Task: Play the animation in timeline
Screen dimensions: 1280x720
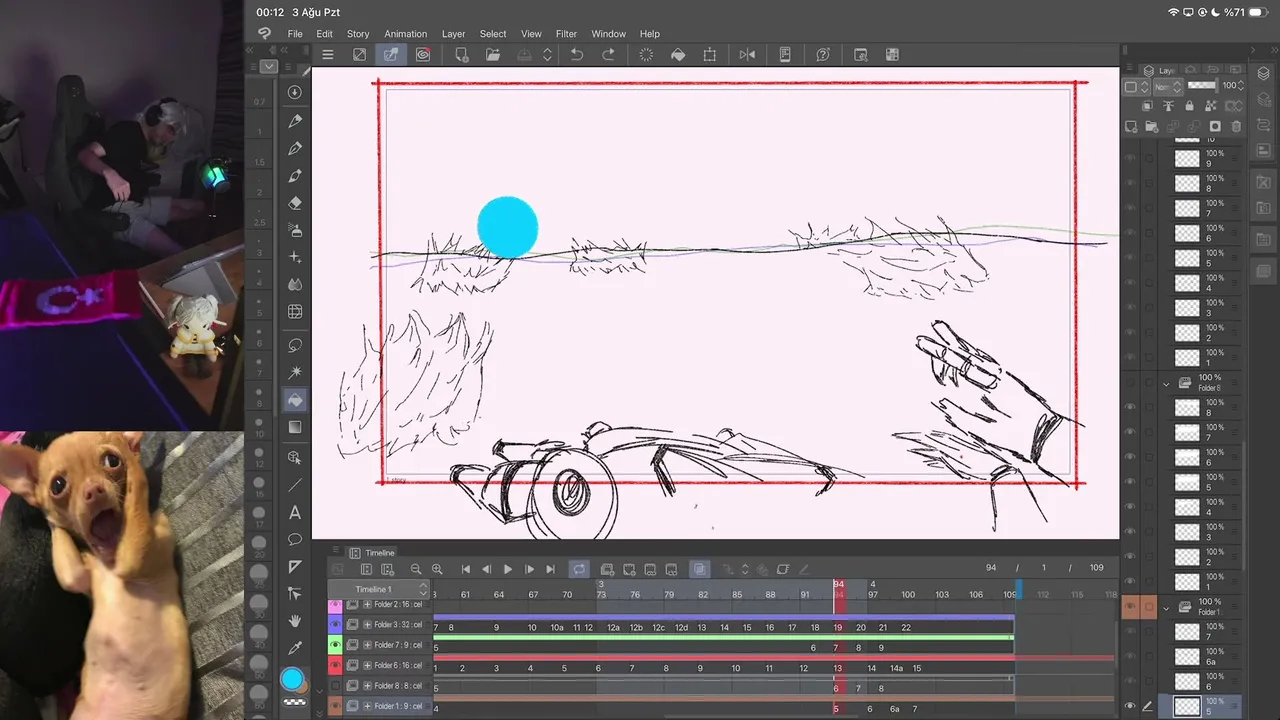Action: click(x=508, y=569)
